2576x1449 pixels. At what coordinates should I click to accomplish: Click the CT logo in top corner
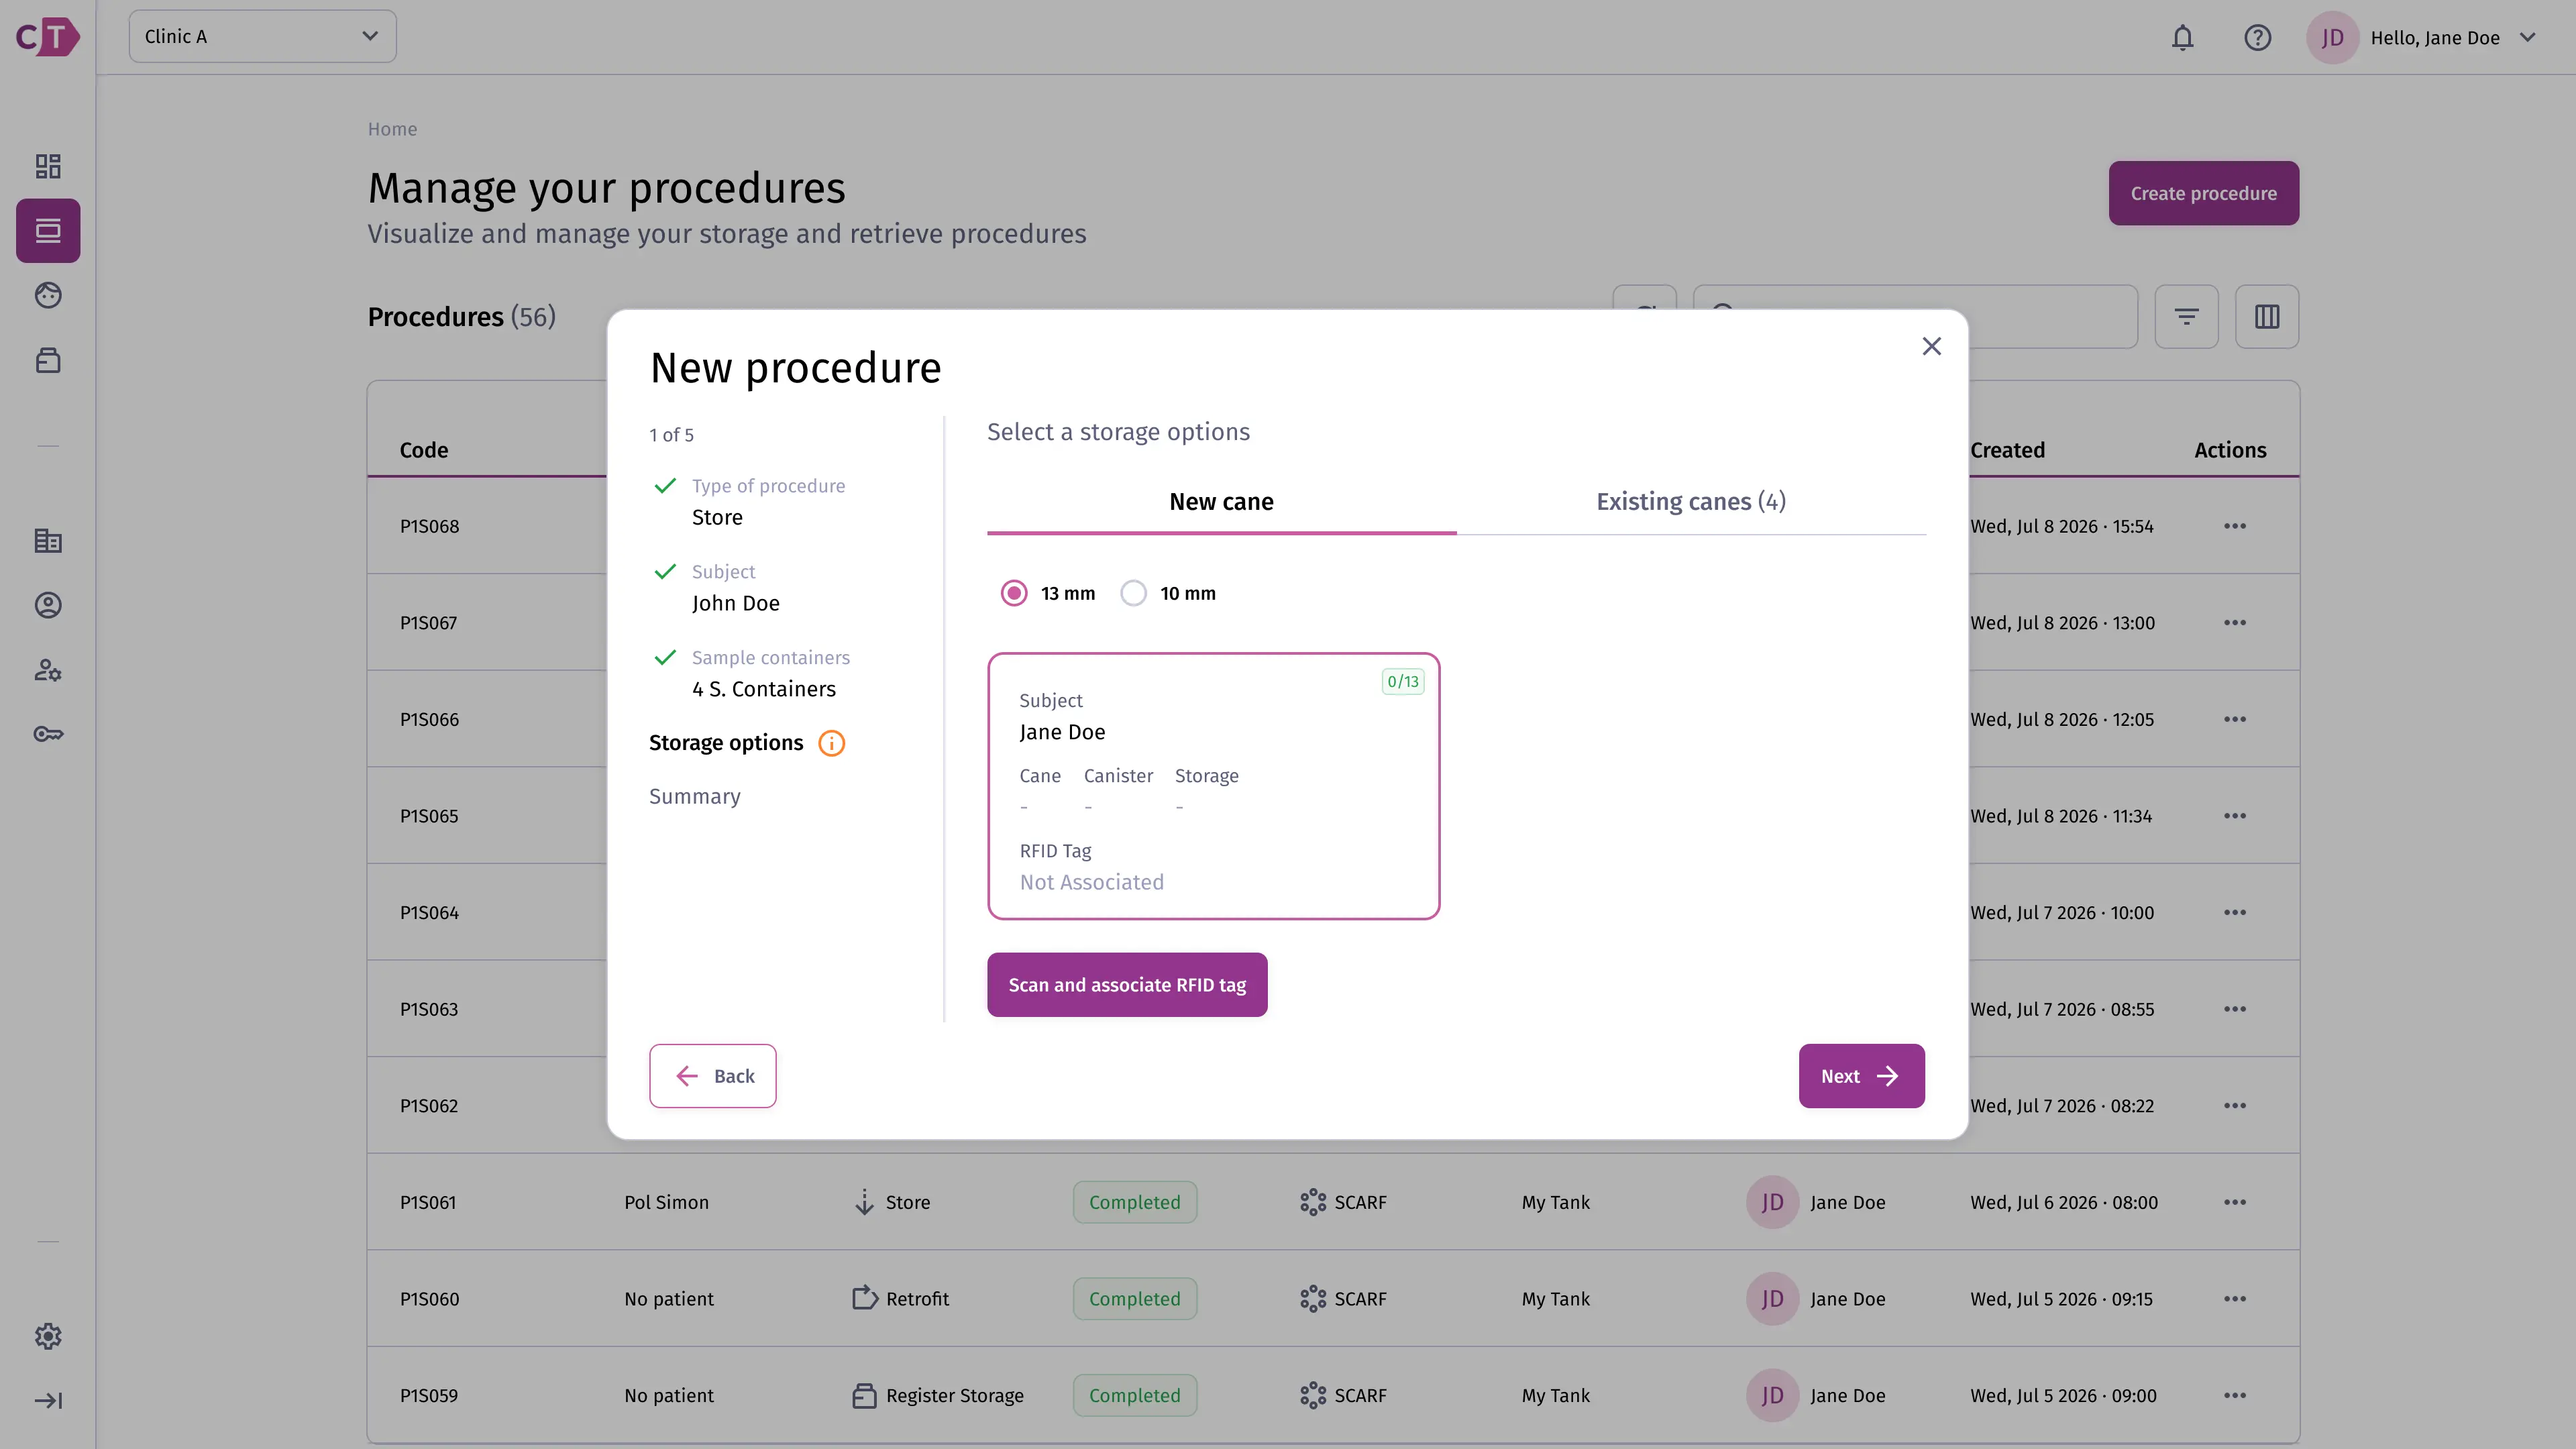click(48, 37)
